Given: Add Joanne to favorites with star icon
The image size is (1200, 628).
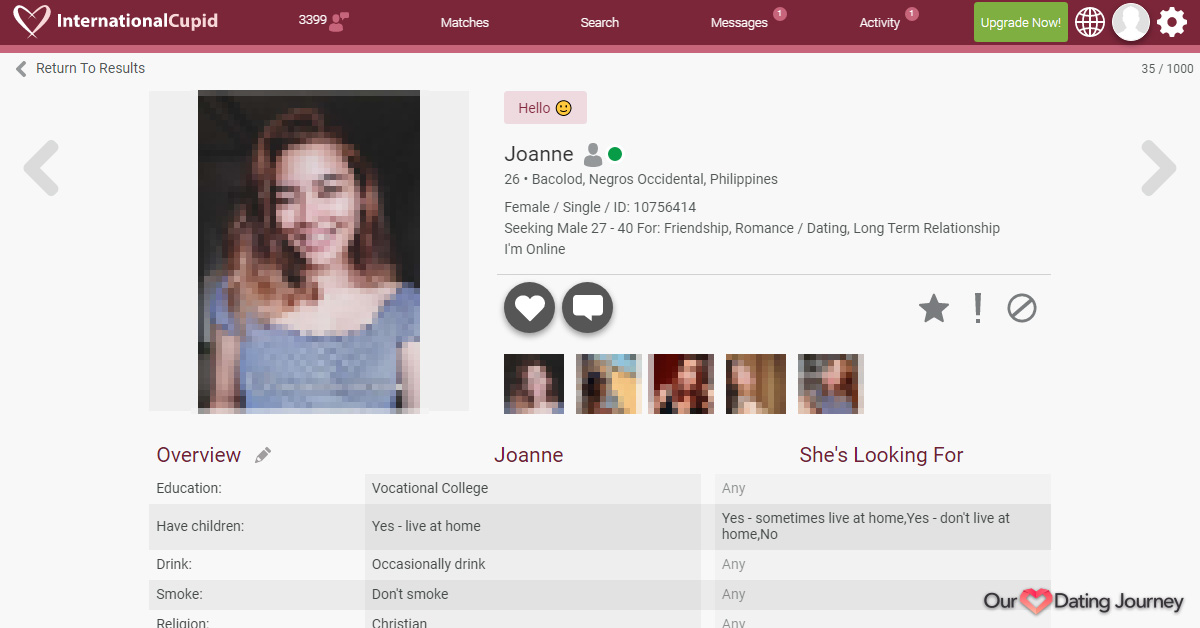Looking at the screenshot, I should tap(933, 309).
